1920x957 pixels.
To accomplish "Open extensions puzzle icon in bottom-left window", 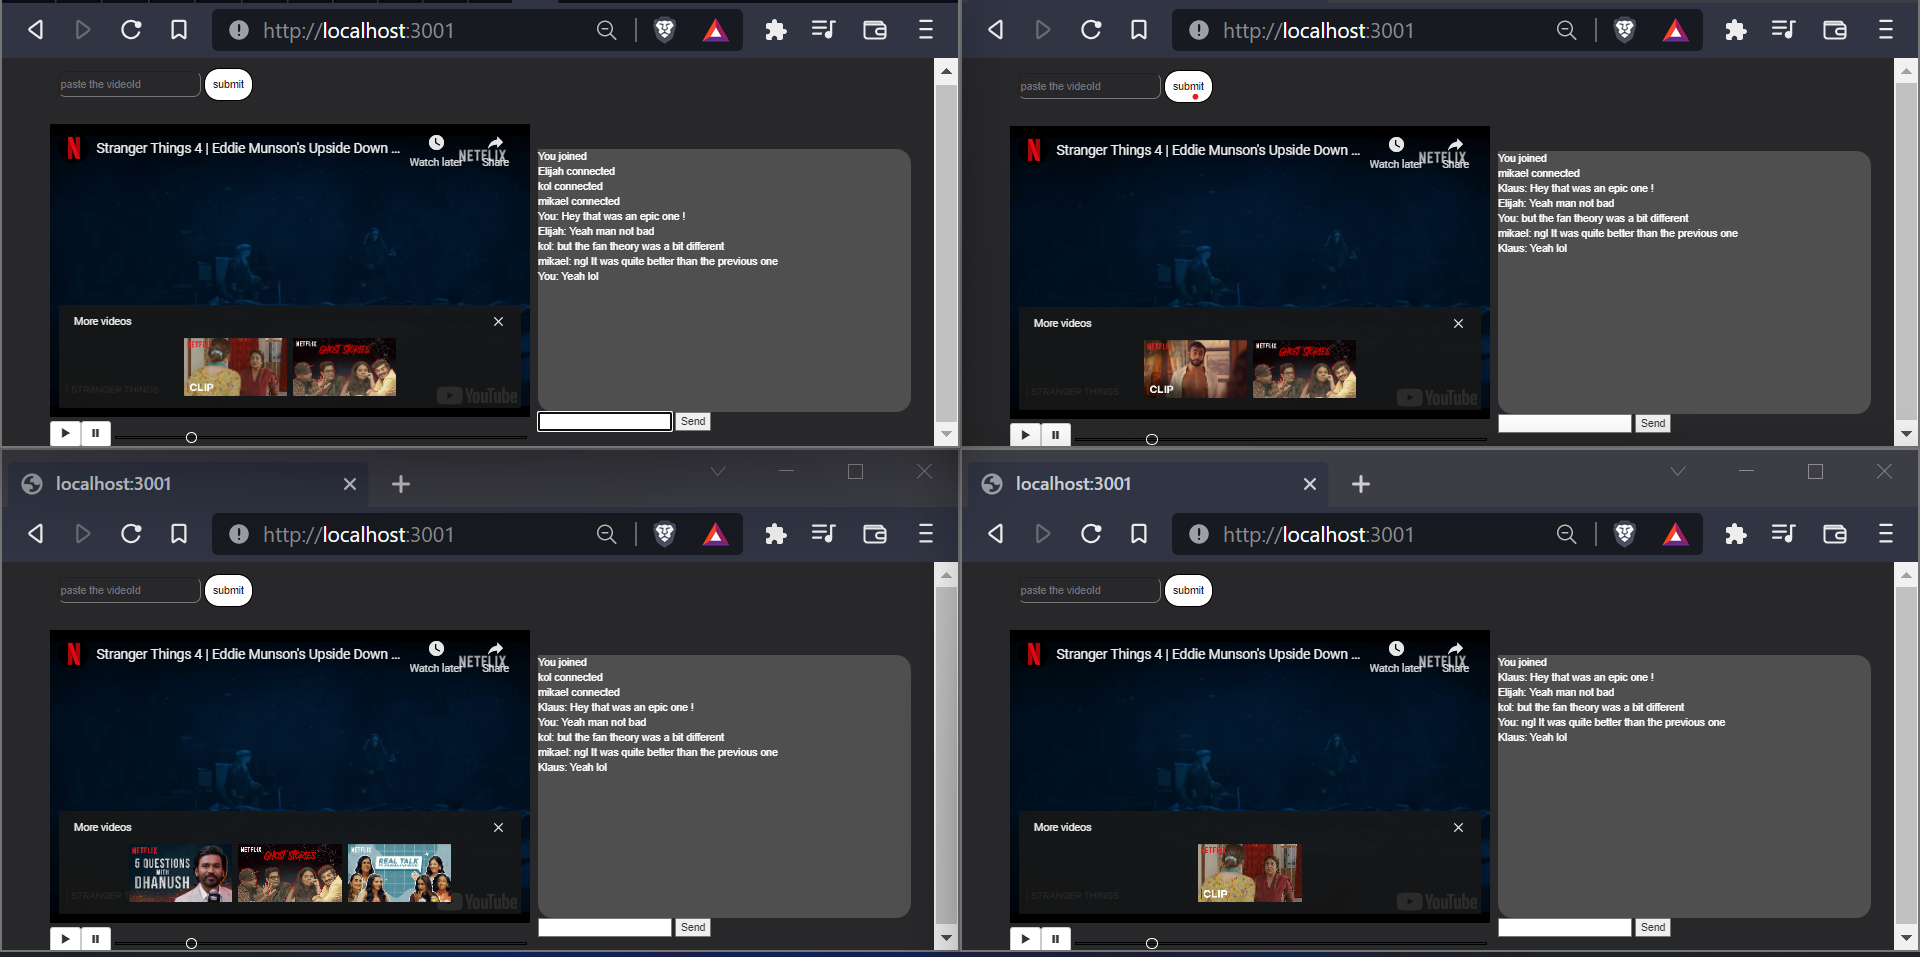I will click(776, 534).
